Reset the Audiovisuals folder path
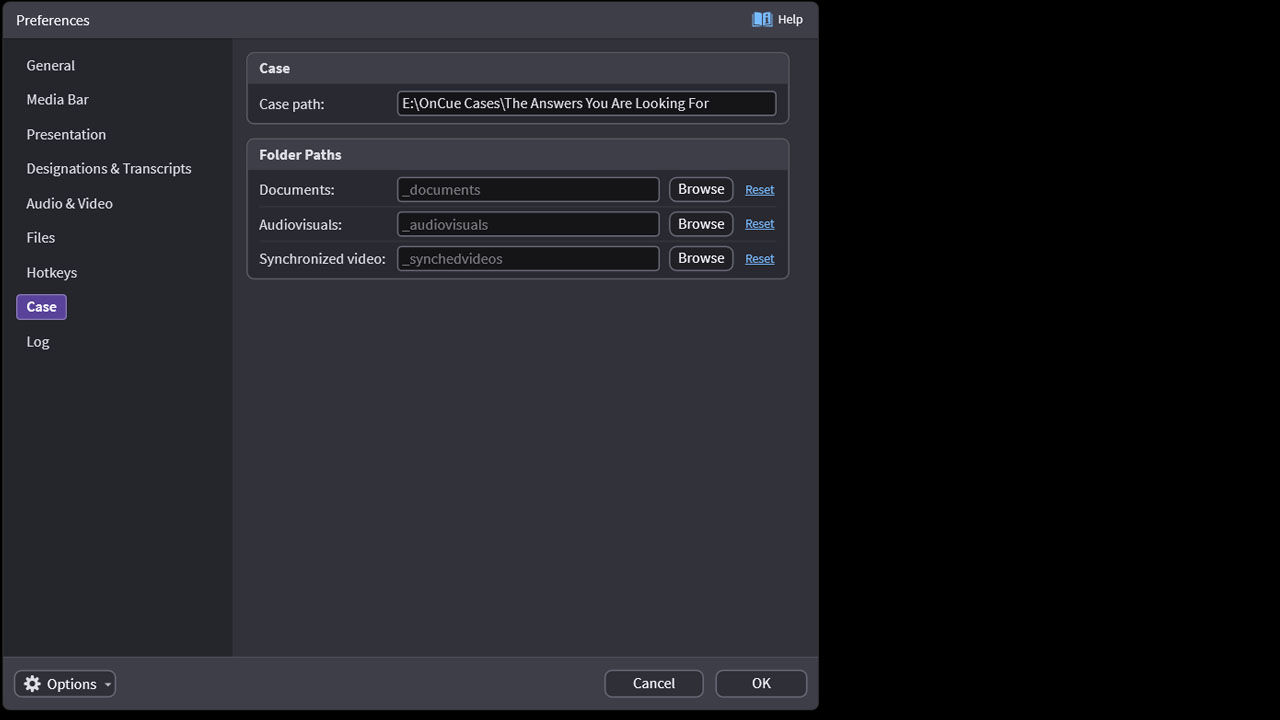1280x720 pixels. click(x=760, y=224)
